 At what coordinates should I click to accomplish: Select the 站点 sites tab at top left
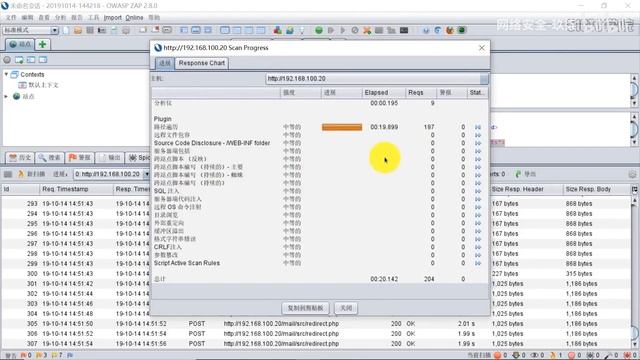click(20, 44)
